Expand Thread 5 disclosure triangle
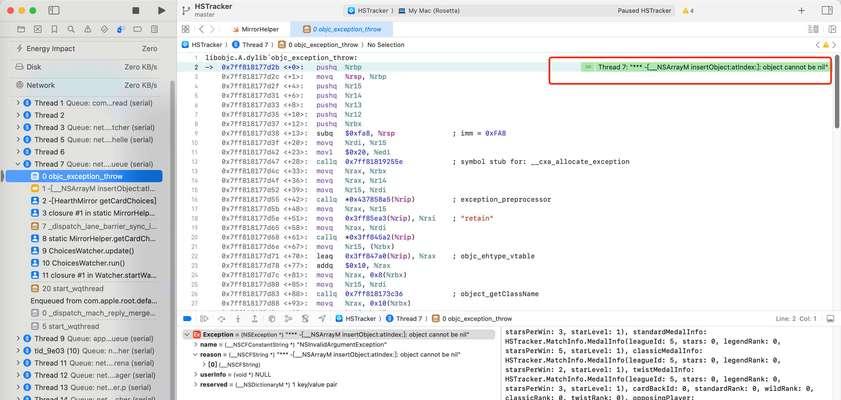The height and width of the screenshot is (400, 841). (x=18, y=140)
